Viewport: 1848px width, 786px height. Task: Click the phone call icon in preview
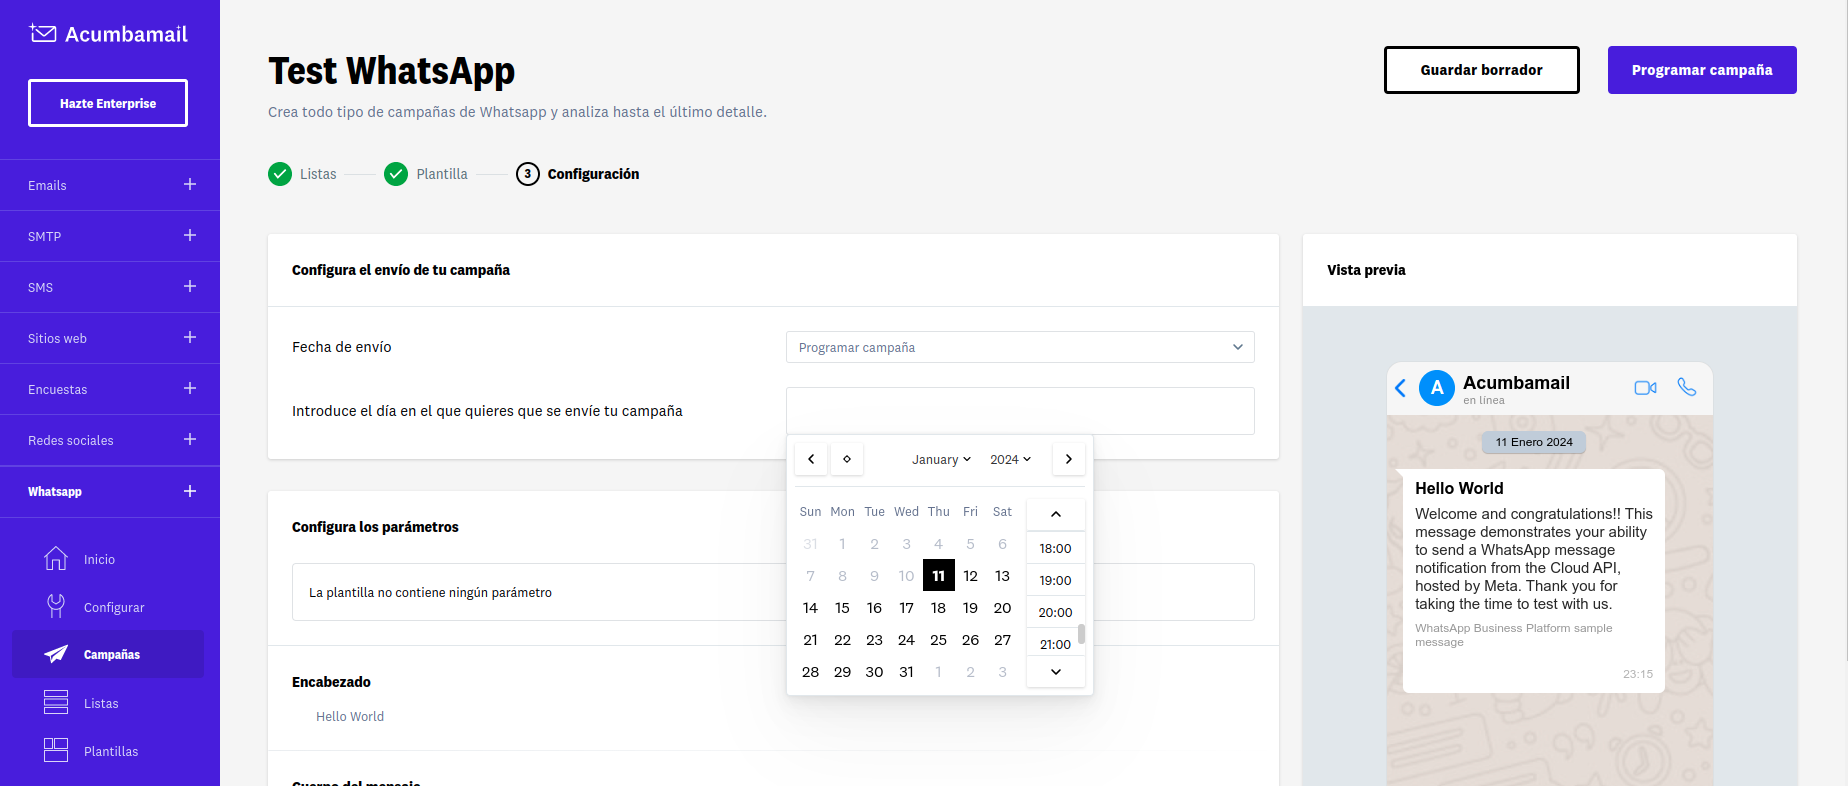click(1687, 387)
